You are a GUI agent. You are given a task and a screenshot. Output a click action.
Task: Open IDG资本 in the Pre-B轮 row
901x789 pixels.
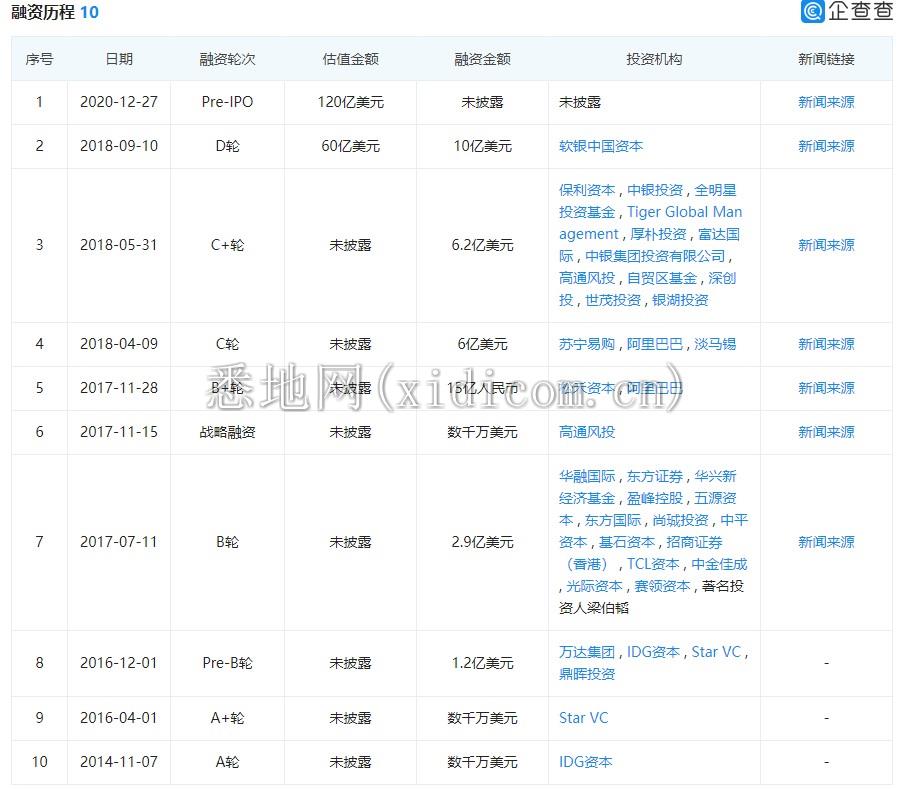pyautogui.click(x=653, y=652)
